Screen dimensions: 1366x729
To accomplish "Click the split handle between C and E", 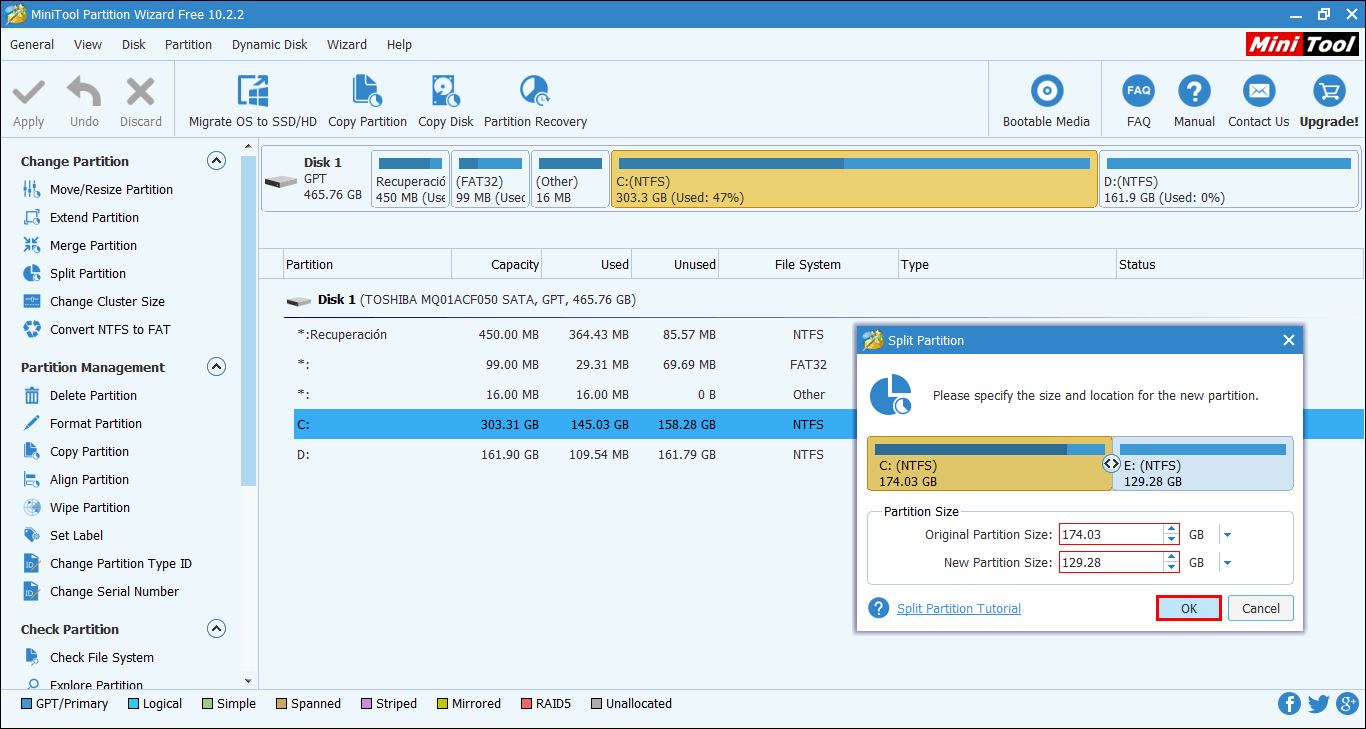I will (x=1112, y=463).
